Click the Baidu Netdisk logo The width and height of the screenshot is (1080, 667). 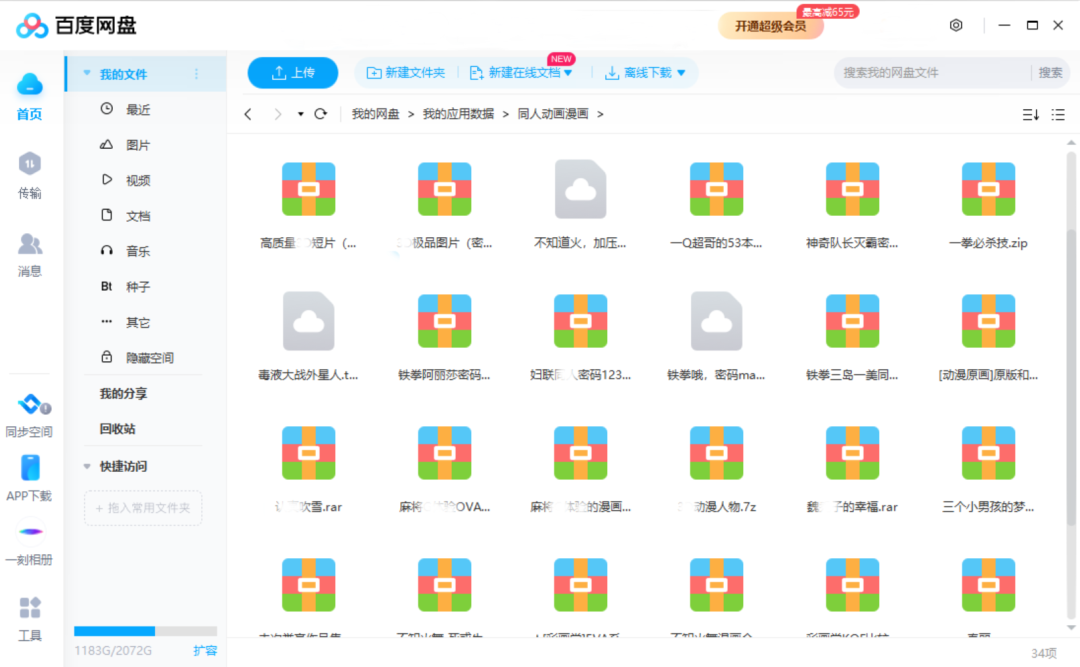tap(76, 25)
